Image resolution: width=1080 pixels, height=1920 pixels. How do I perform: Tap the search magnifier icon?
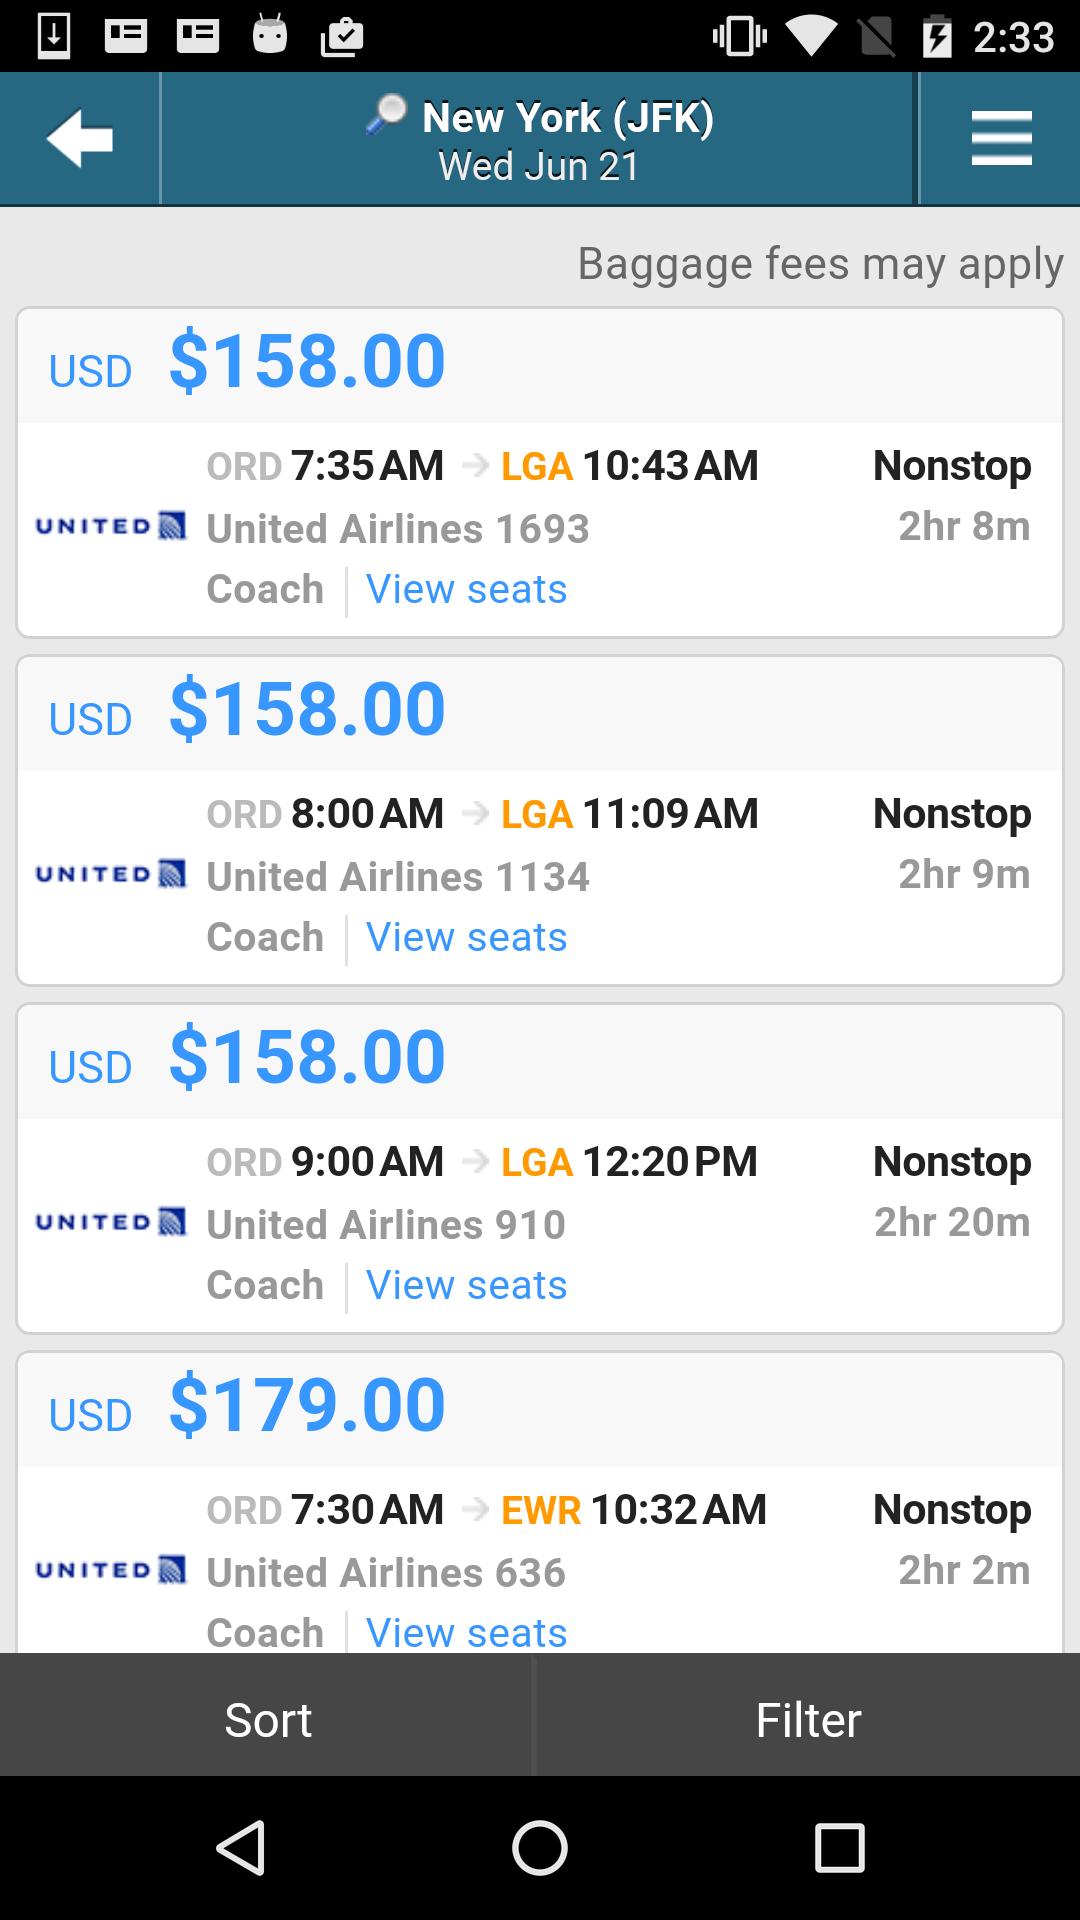[x=387, y=114]
